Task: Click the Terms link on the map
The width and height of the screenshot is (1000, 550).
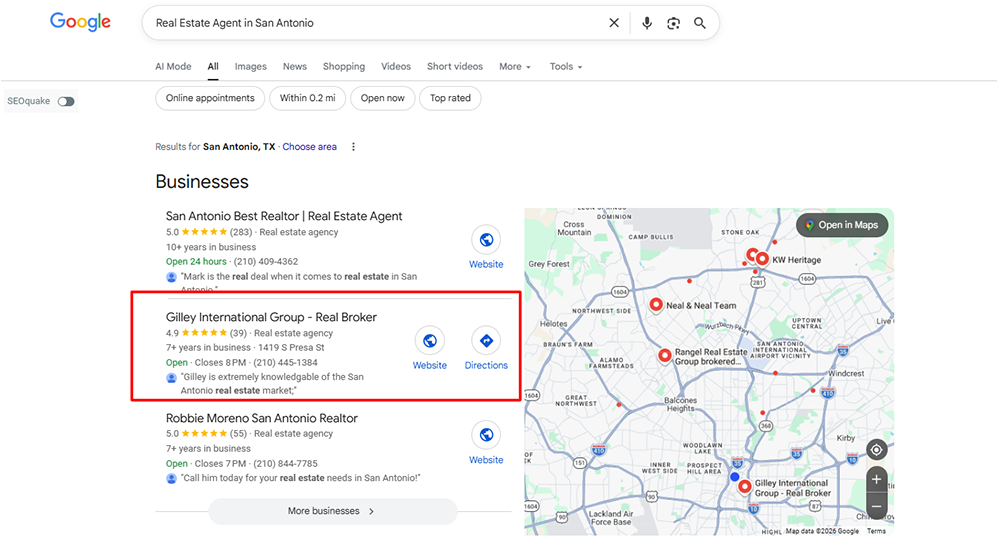Action: click(x=876, y=531)
